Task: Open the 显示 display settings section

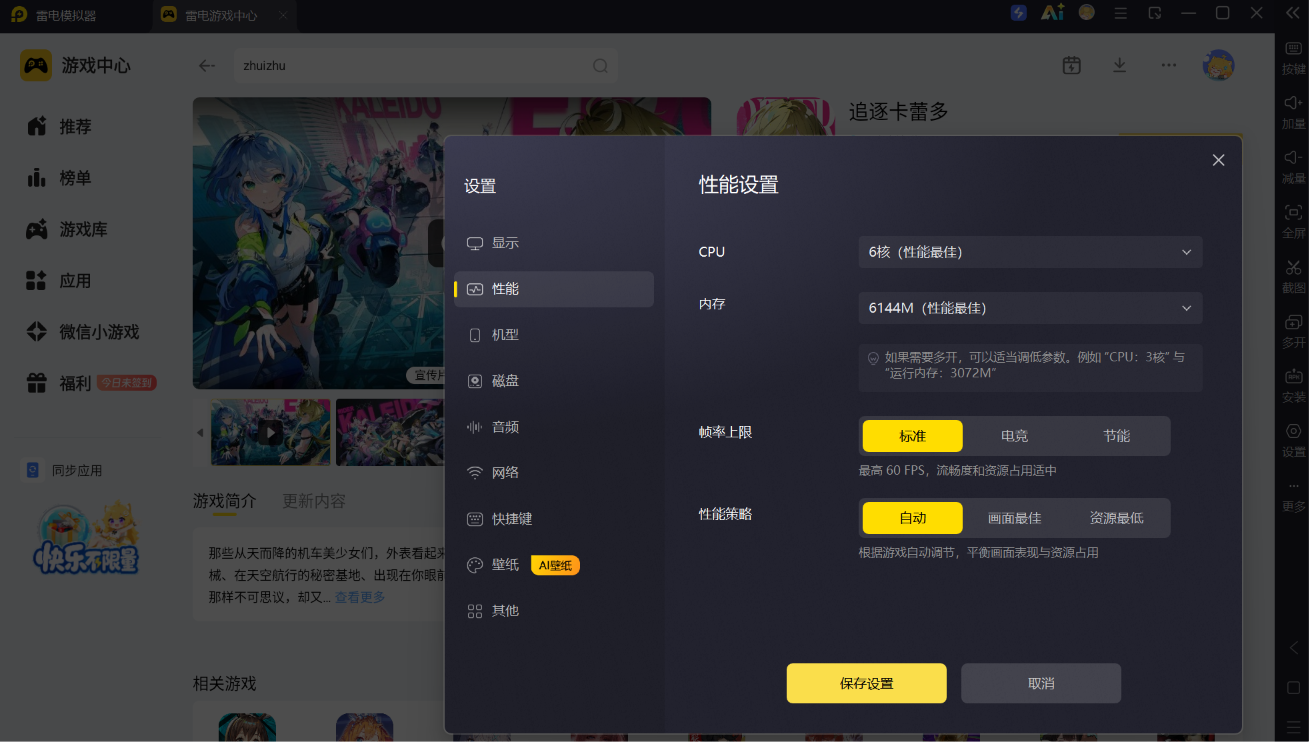Action: (554, 243)
